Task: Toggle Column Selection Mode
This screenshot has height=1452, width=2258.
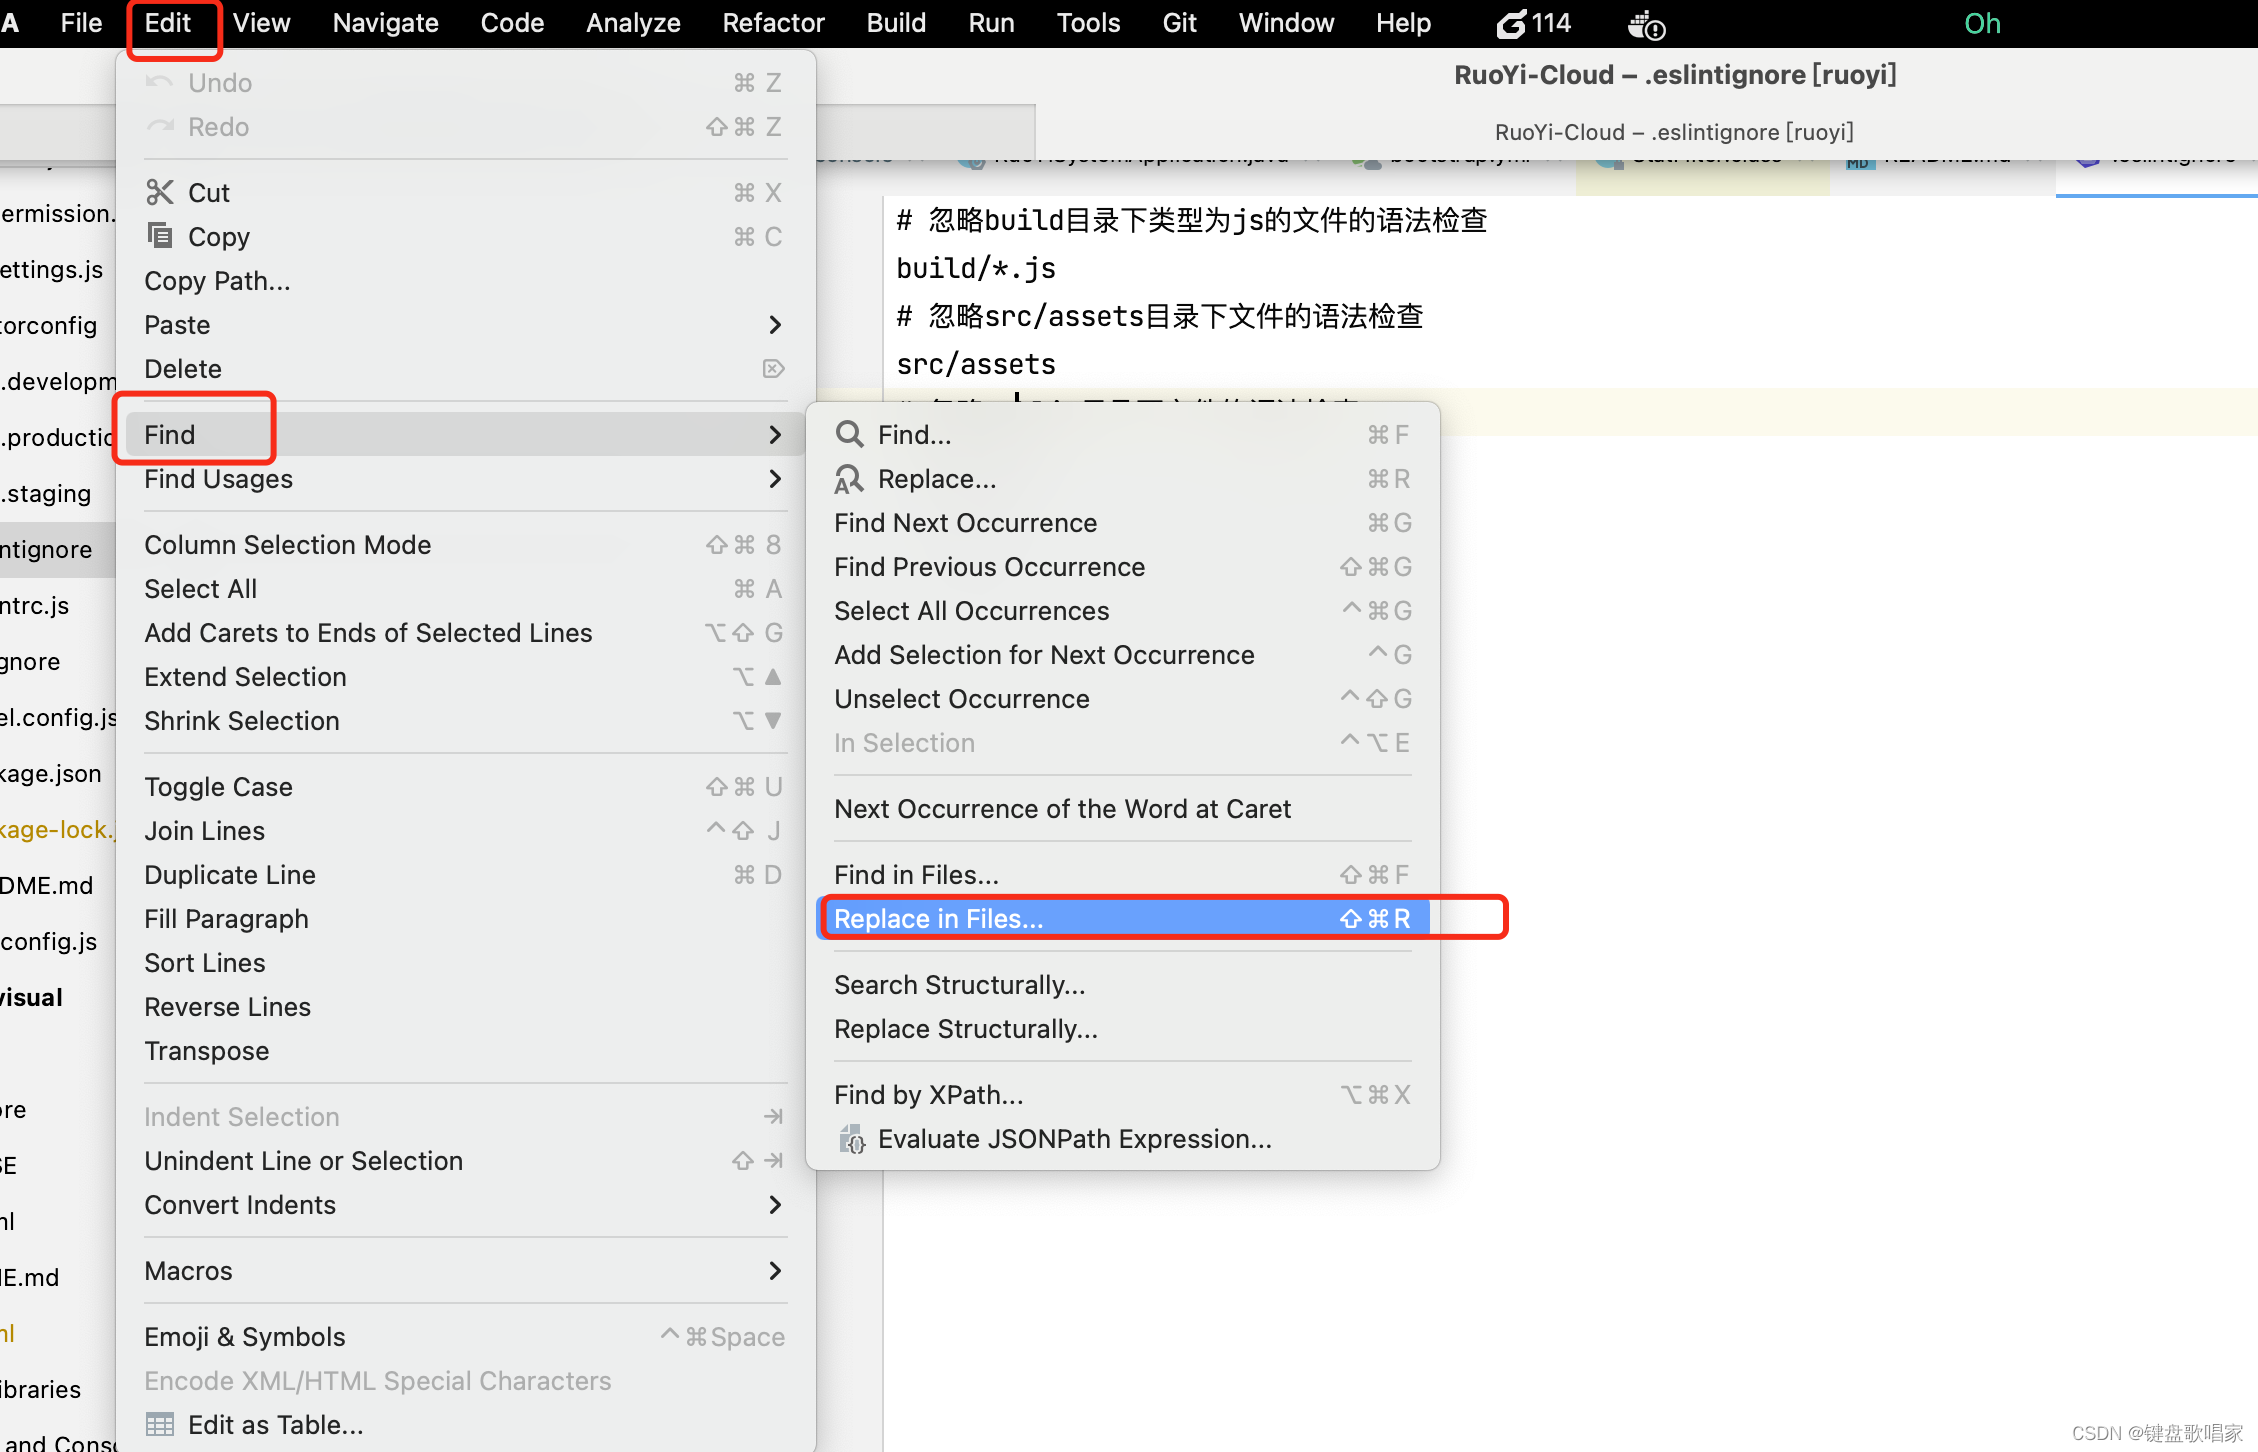Action: (x=286, y=545)
